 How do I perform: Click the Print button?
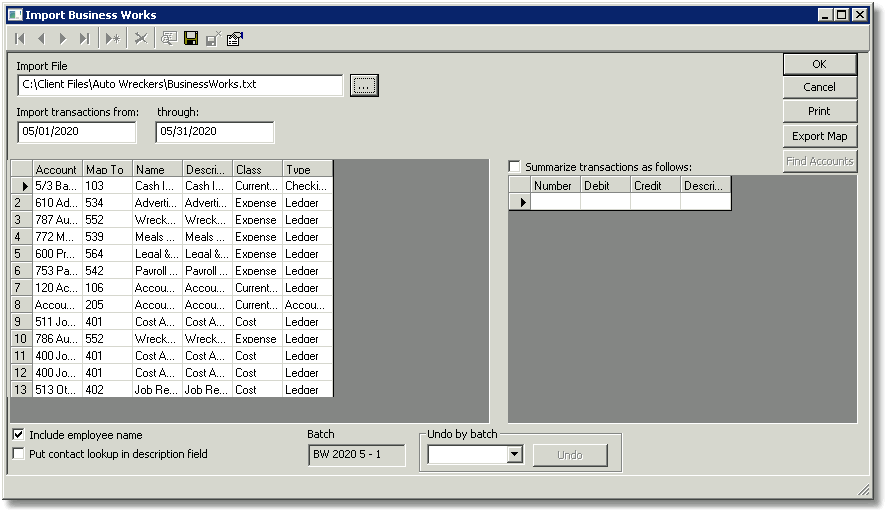pos(819,112)
